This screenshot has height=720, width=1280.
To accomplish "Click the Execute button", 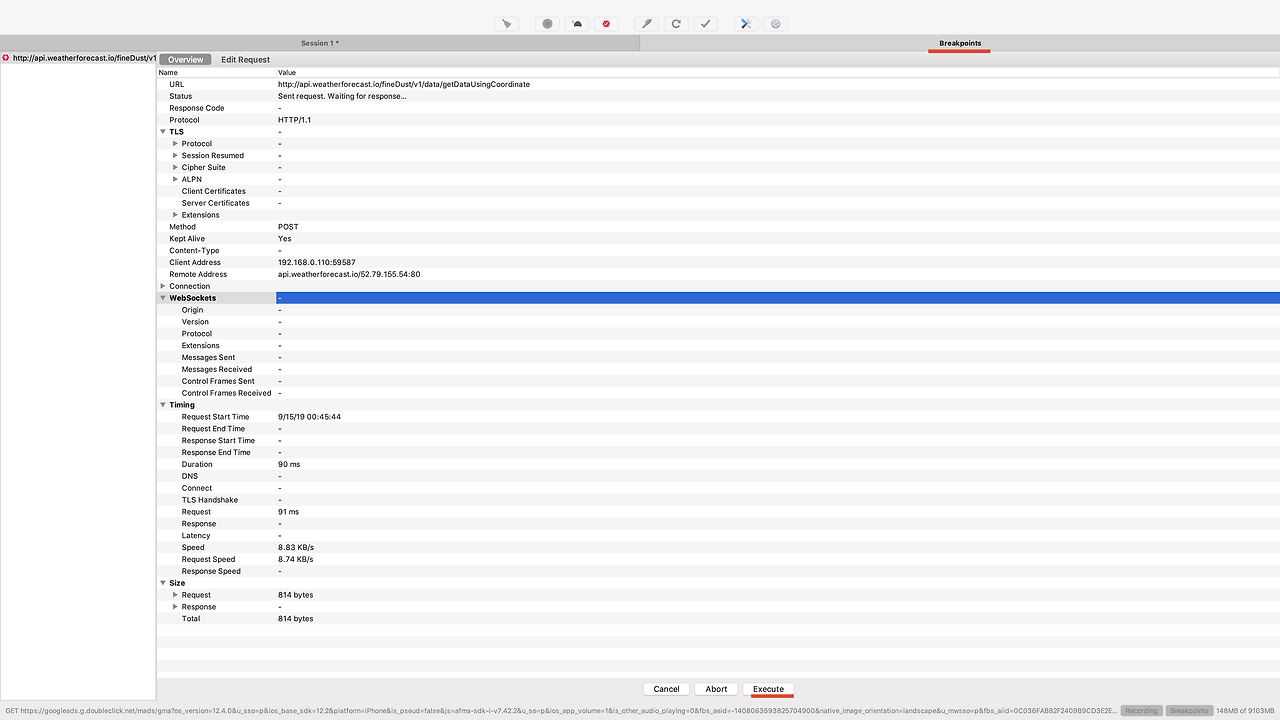I will pos(768,689).
